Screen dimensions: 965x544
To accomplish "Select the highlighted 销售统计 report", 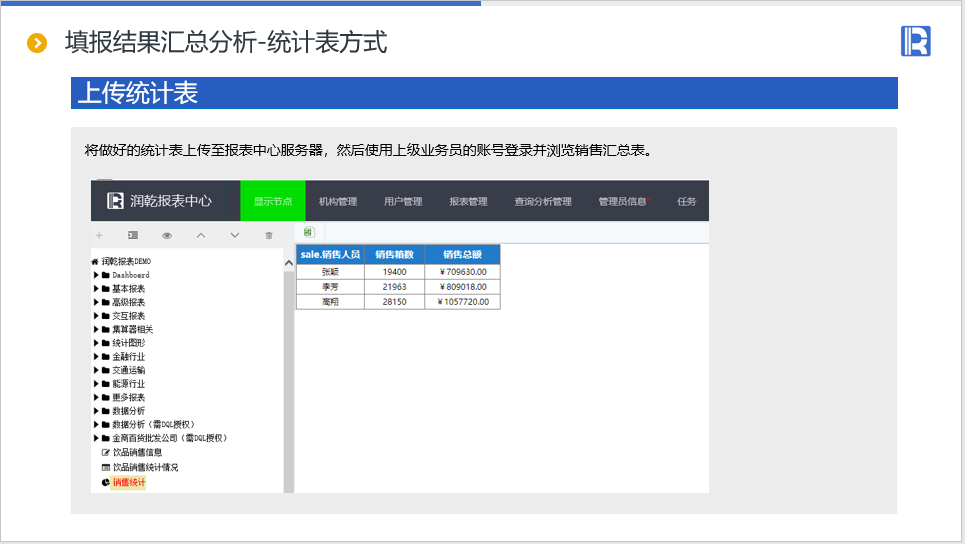I will [129, 482].
